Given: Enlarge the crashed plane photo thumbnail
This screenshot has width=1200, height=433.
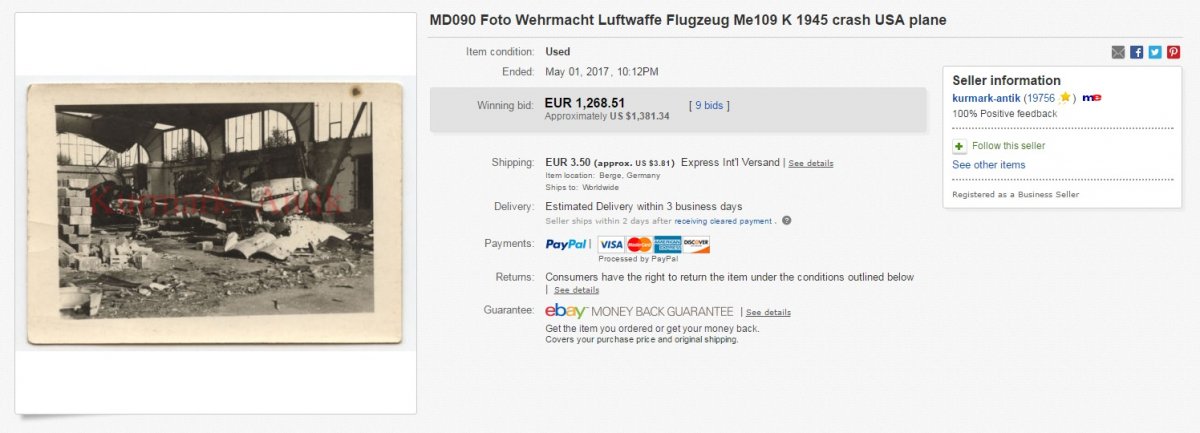Looking at the screenshot, I should [x=215, y=213].
